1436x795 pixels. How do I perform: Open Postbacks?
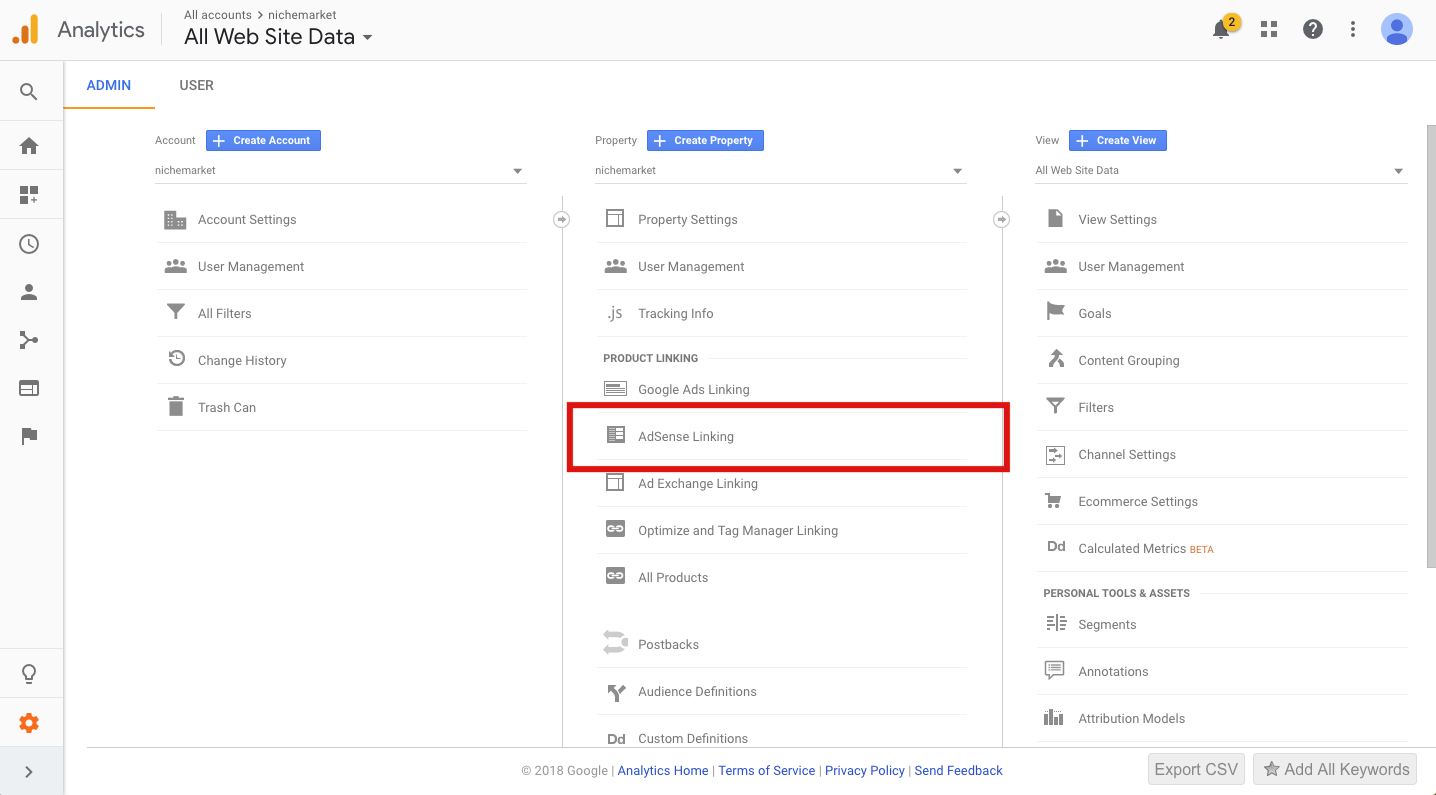(781, 644)
